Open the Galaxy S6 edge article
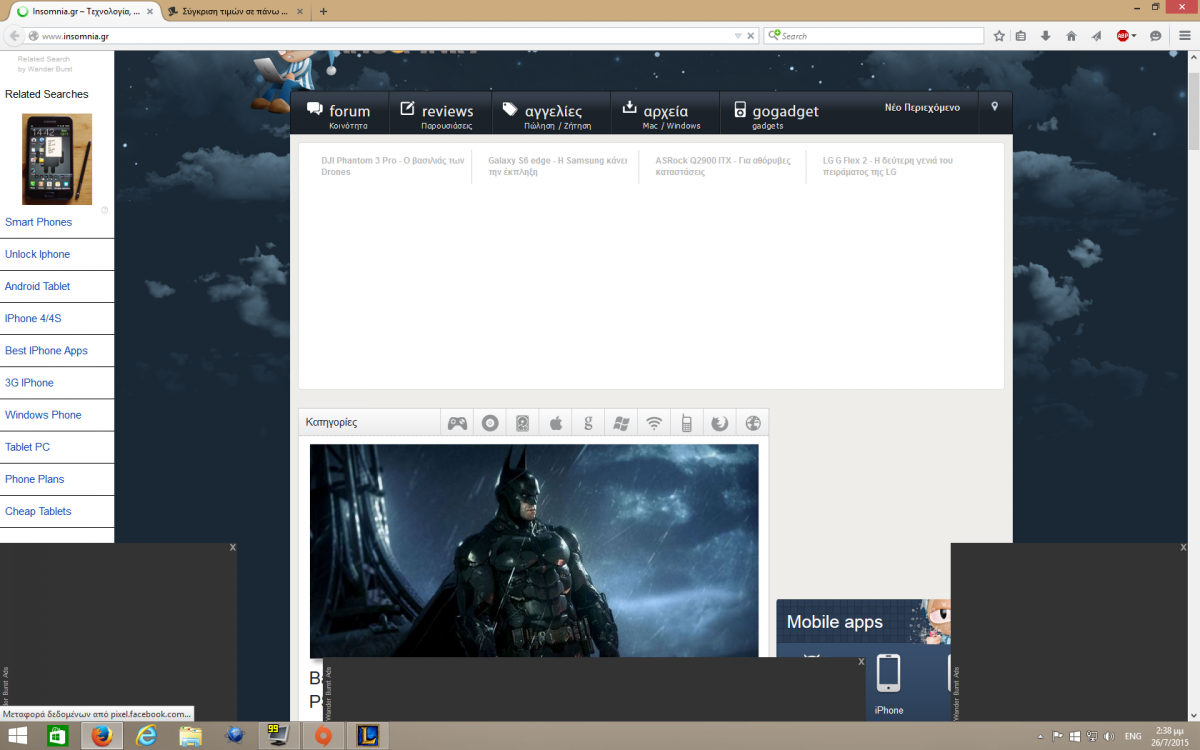 558,166
